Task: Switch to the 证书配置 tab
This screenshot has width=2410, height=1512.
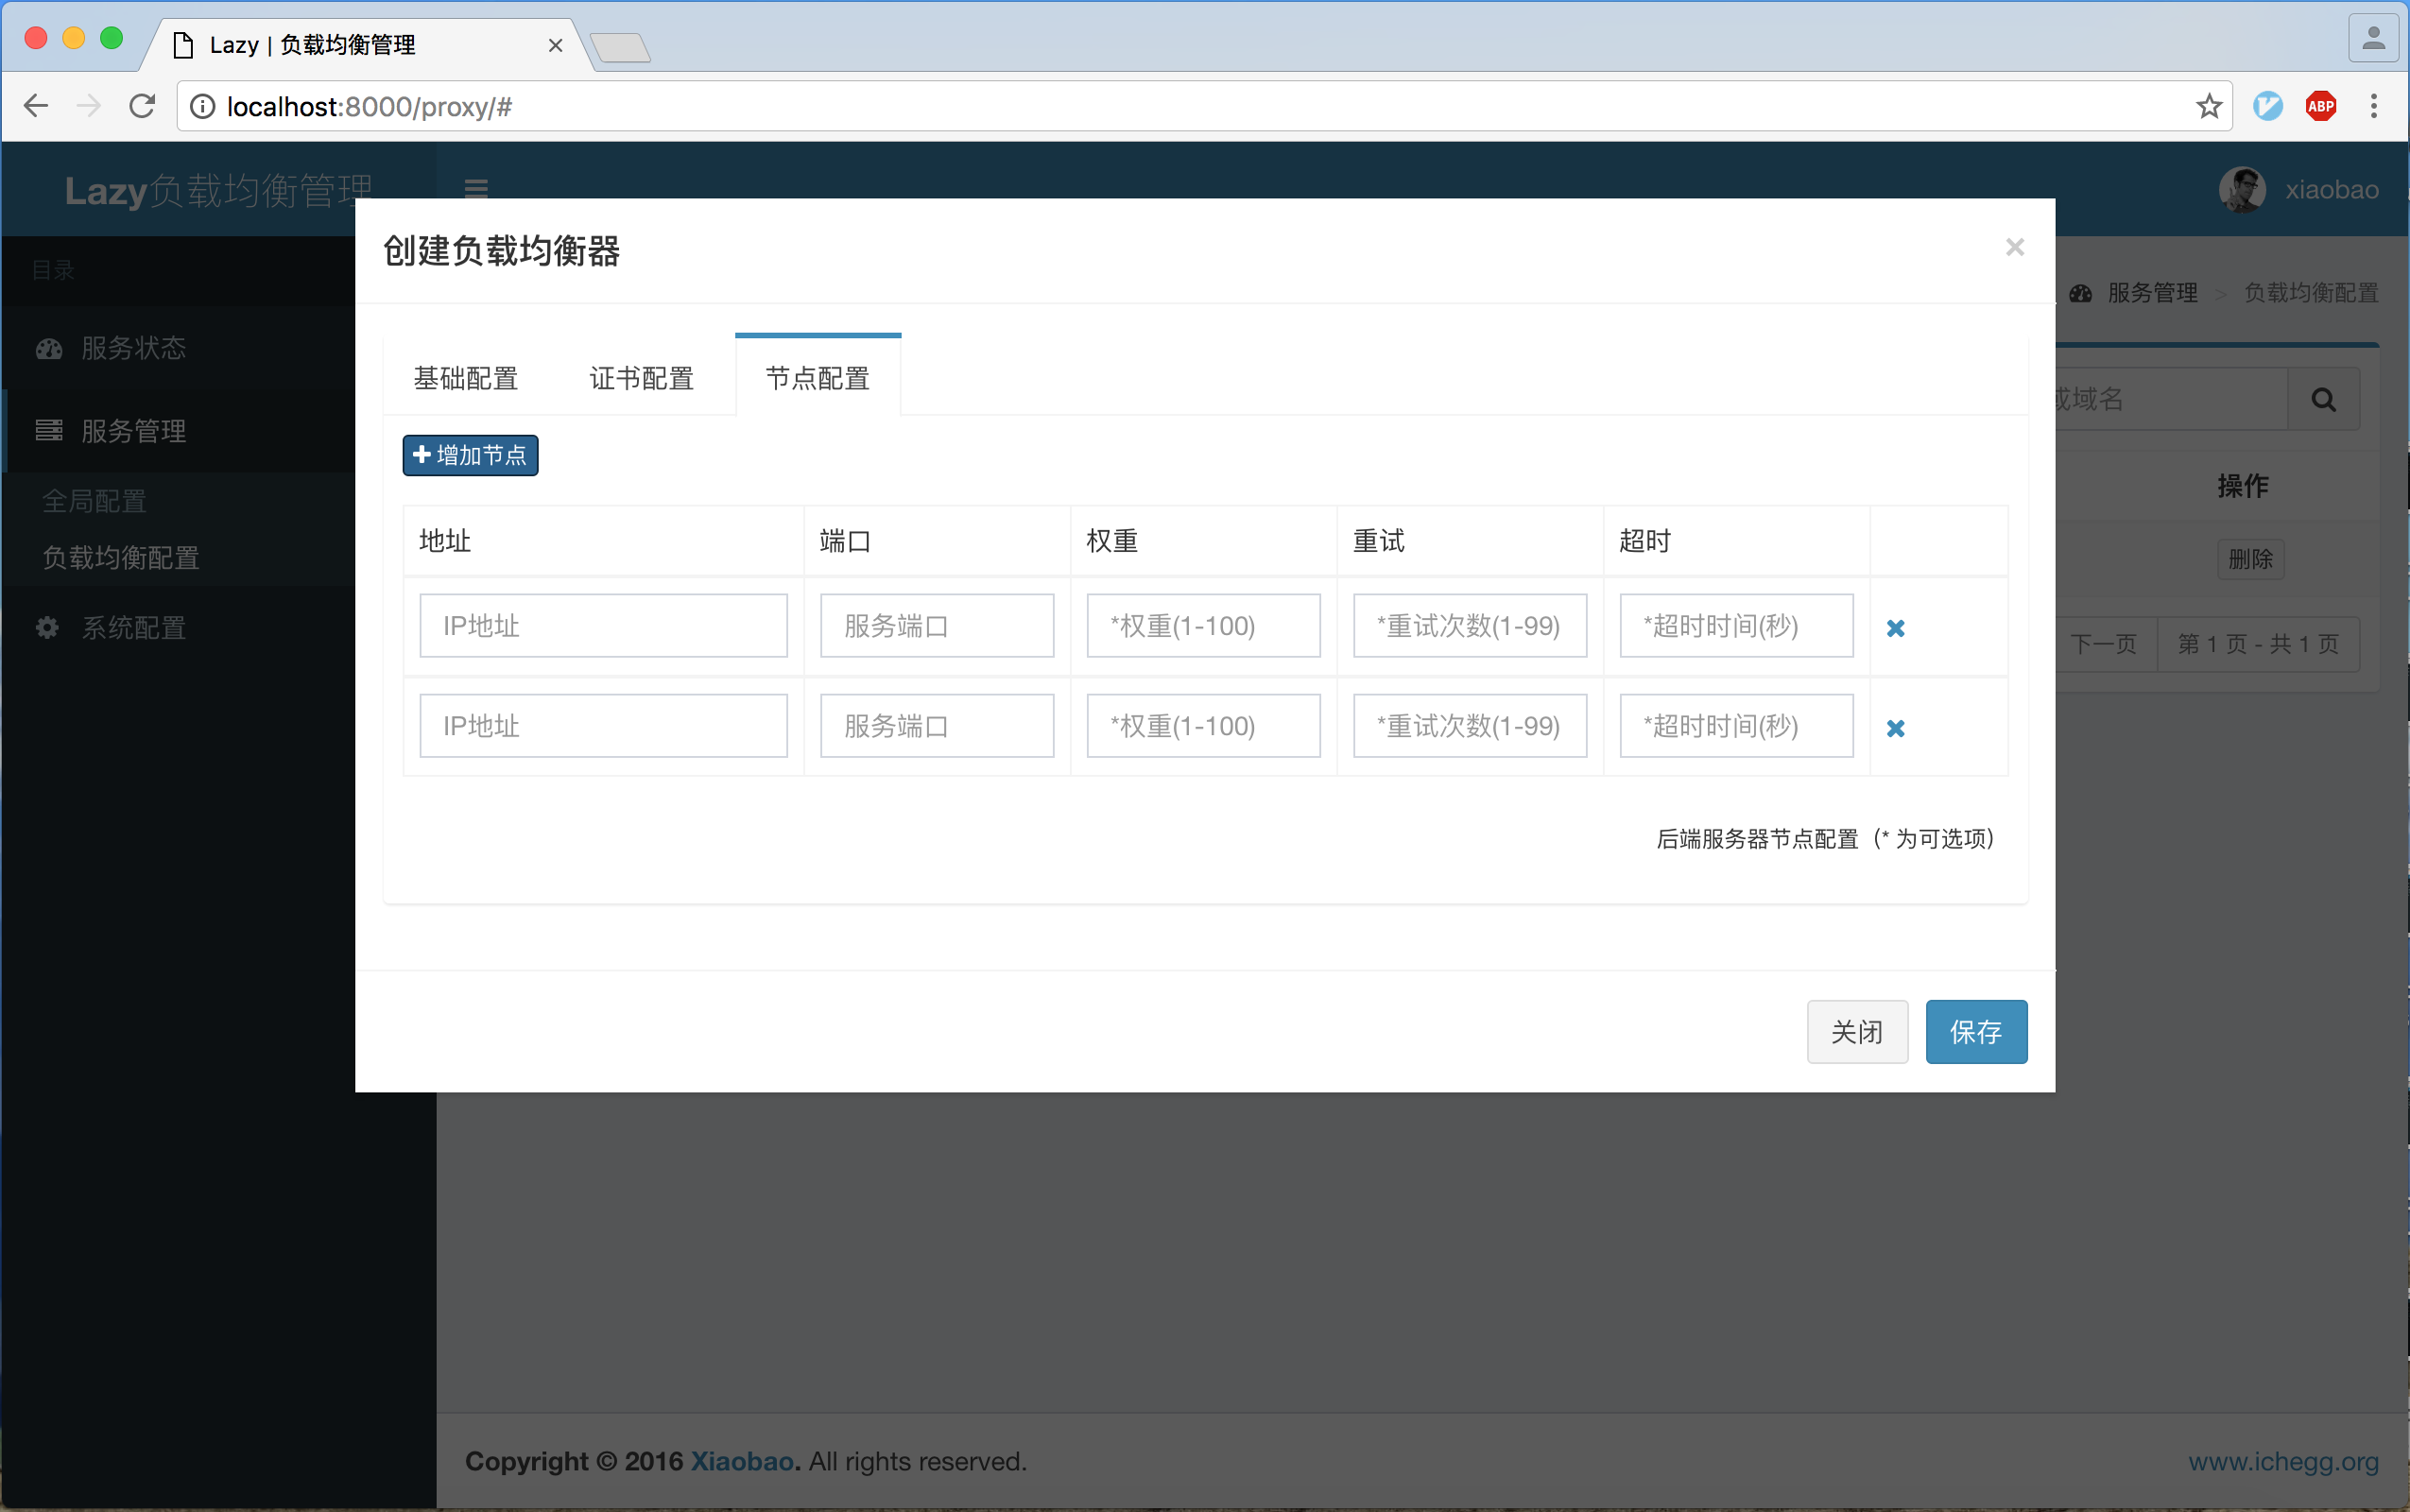Action: point(642,378)
